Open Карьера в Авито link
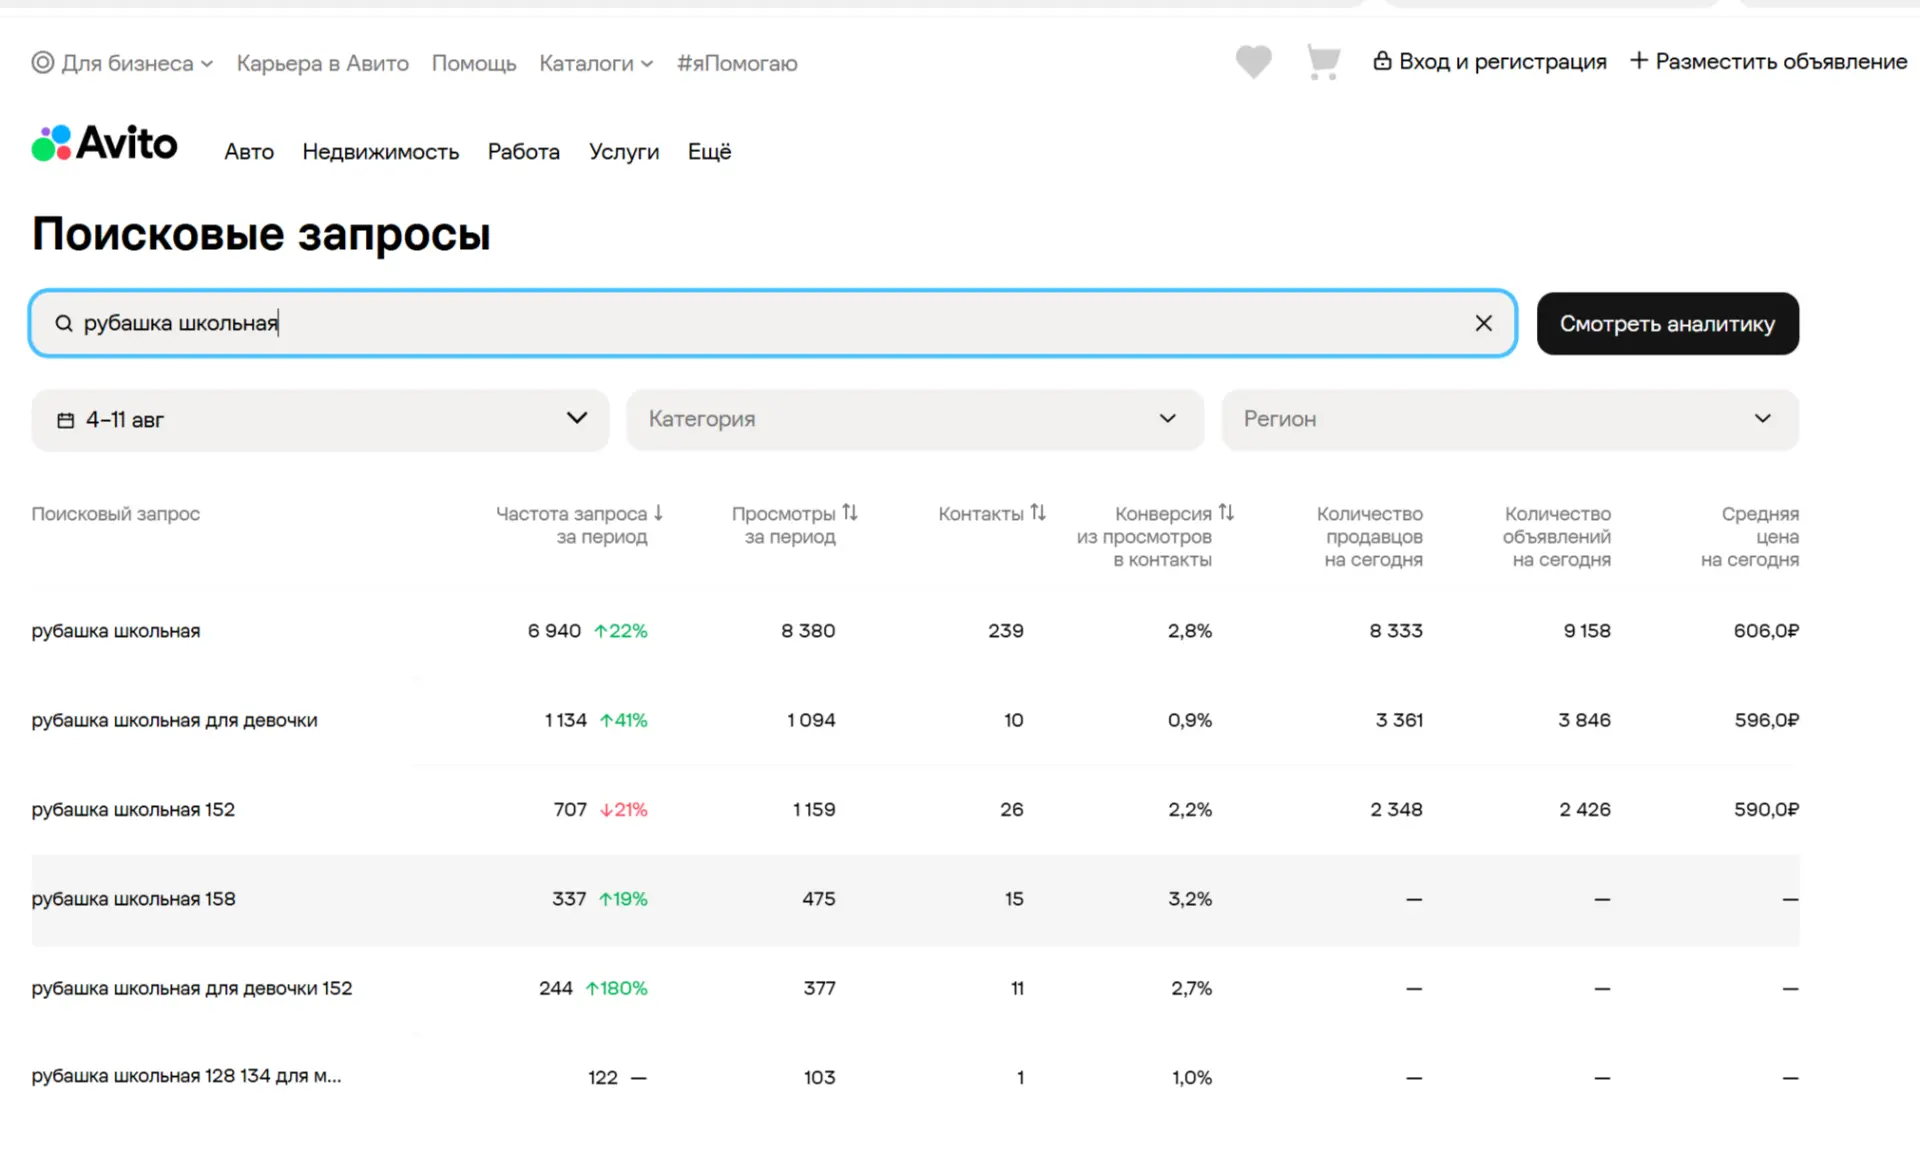The height and width of the screenshot is (1153, 1920). (323, 63)
